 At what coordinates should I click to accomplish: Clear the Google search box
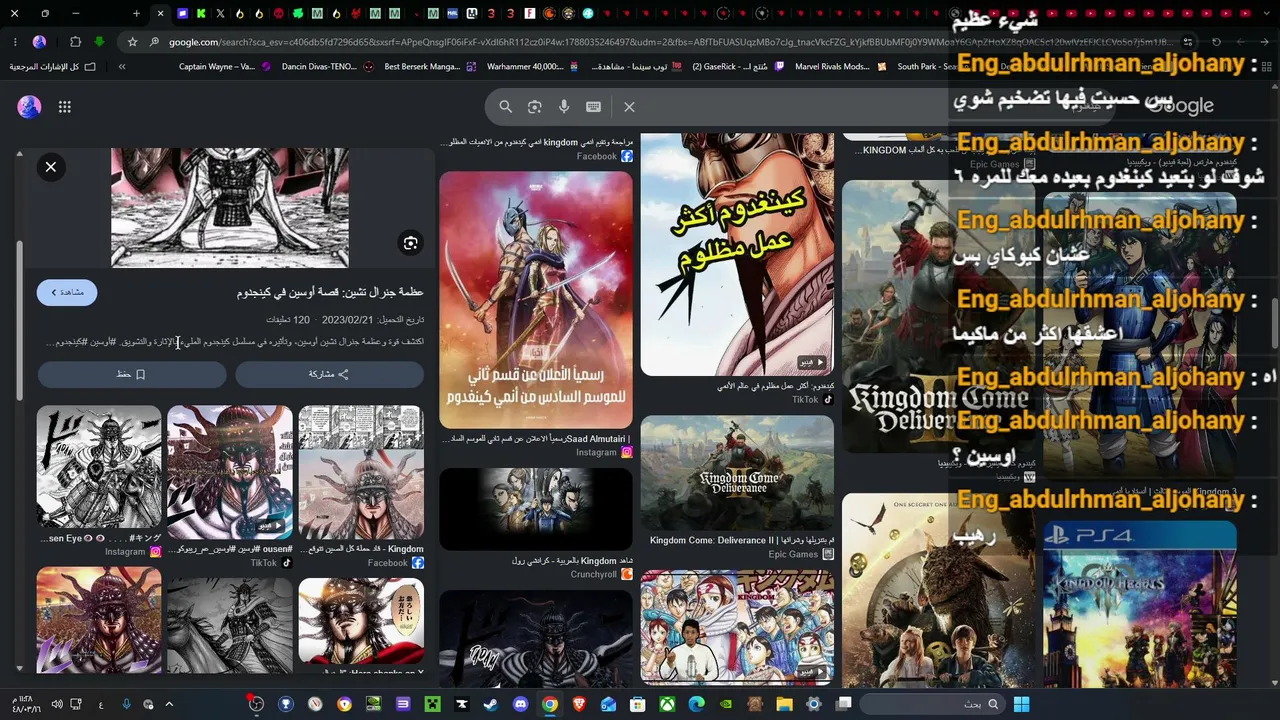tap(629, 107)
